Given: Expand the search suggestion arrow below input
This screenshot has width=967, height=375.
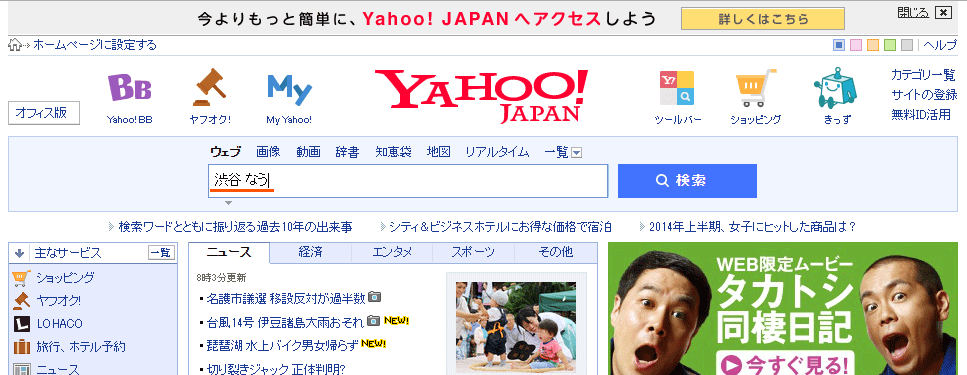Looking at the screenshot, I should pyautogui.click(x=228, y=203).
